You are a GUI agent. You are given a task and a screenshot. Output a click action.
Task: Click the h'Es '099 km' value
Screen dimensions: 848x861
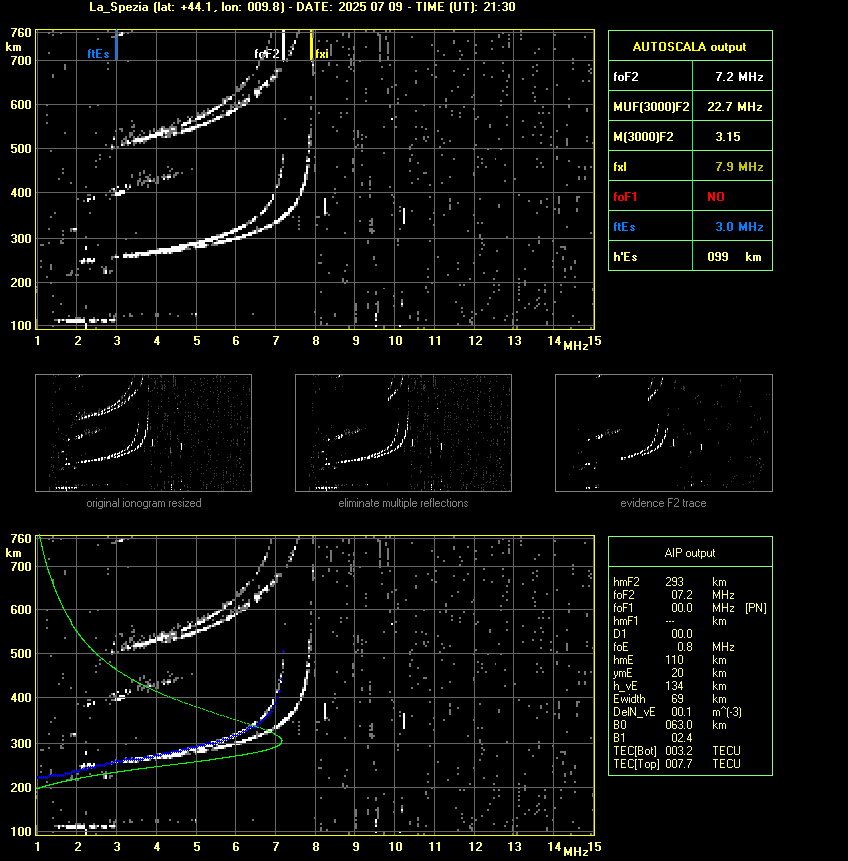coord(733,256)
